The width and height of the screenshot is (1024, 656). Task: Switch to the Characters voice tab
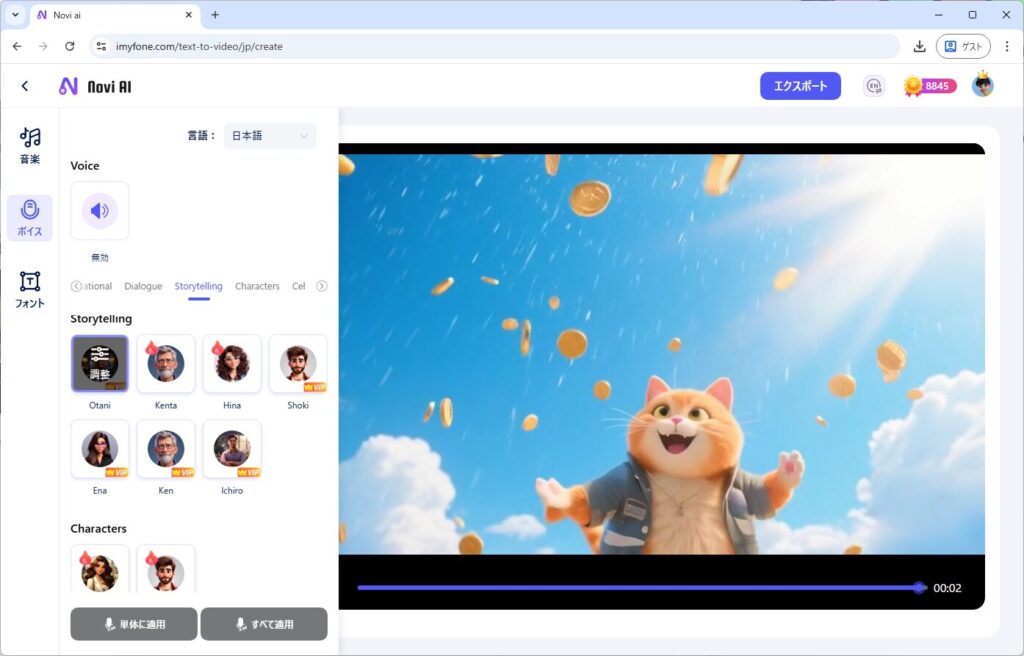257,286
